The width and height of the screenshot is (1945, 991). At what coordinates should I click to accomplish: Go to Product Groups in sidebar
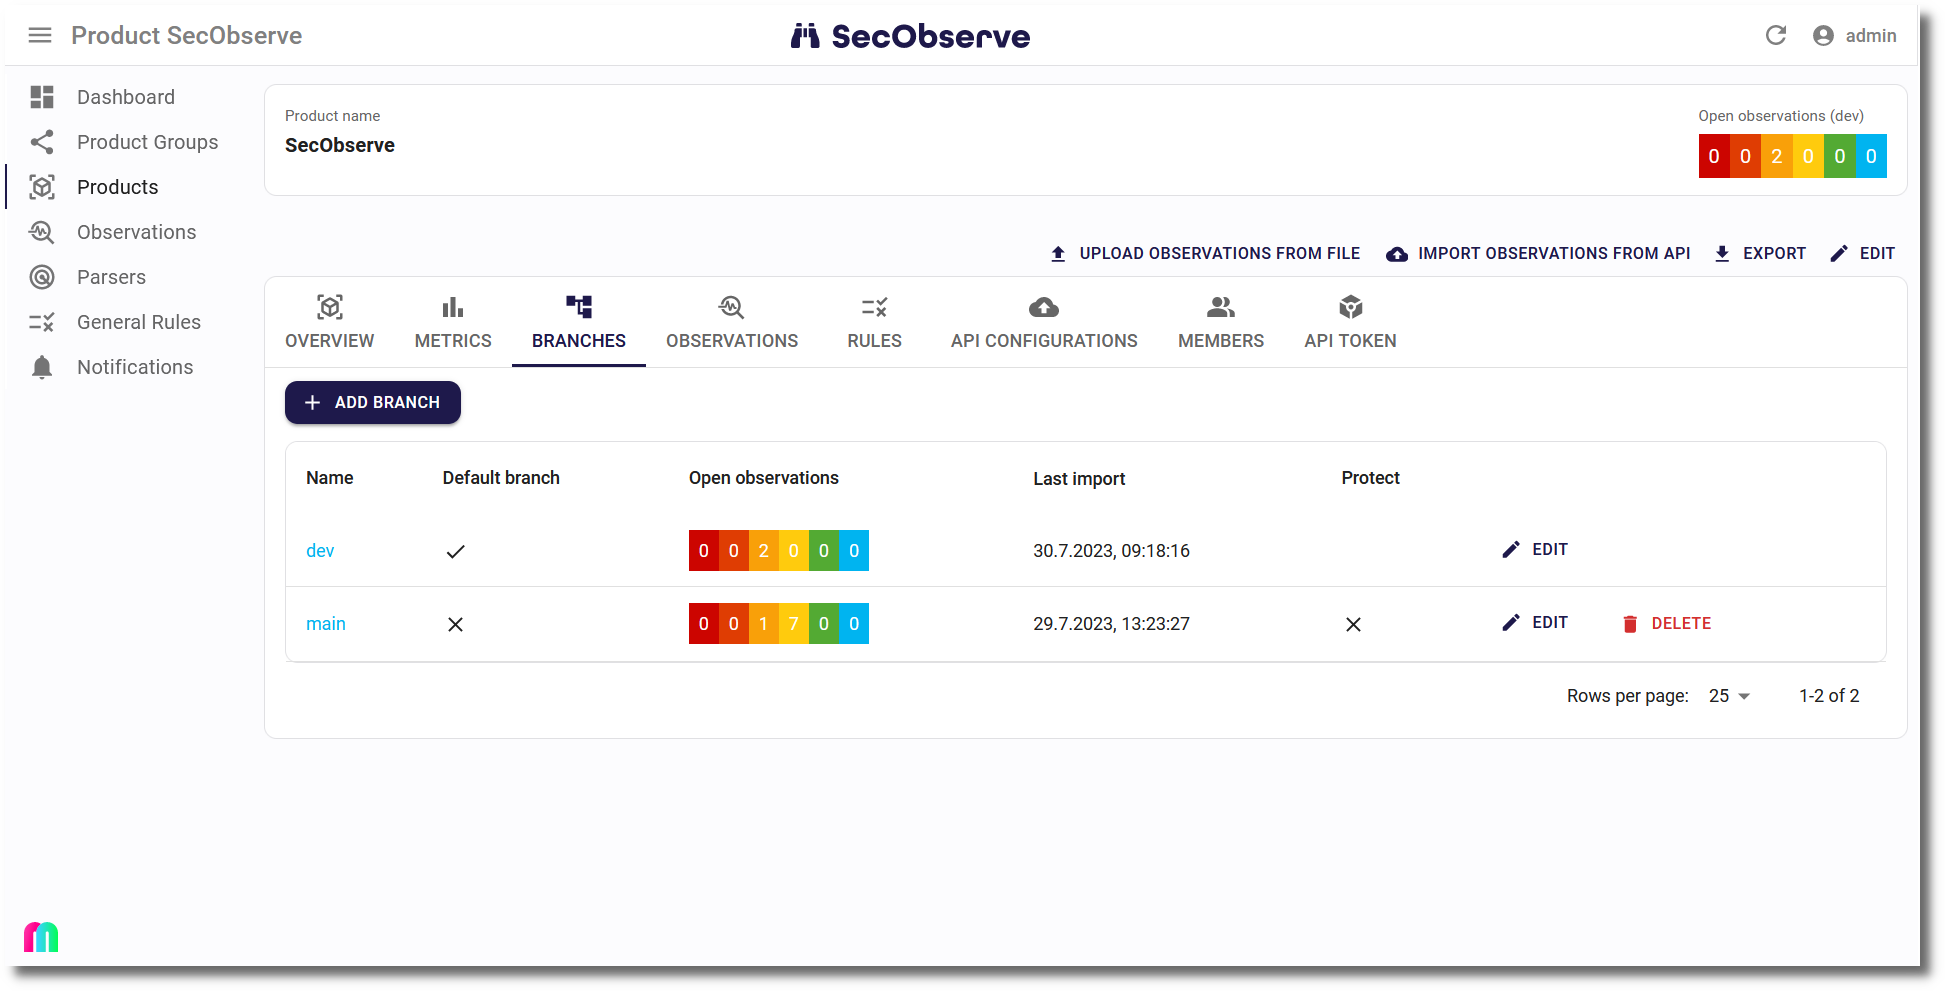click(146, 142)
